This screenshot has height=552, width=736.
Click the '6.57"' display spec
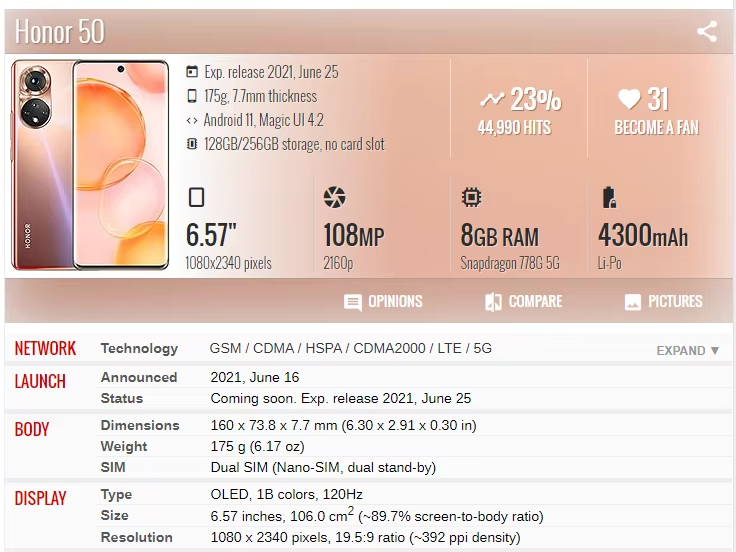click(211, 235)
